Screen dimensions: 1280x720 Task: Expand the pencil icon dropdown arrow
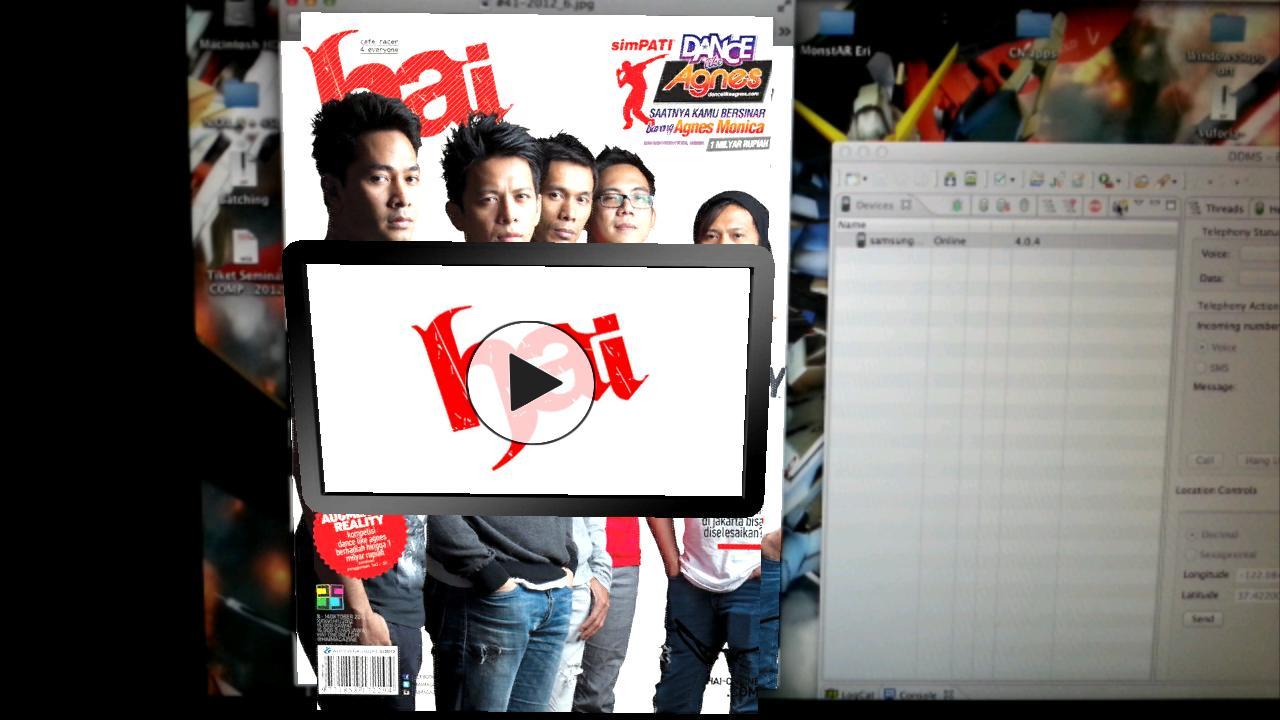pos(1175,182)
